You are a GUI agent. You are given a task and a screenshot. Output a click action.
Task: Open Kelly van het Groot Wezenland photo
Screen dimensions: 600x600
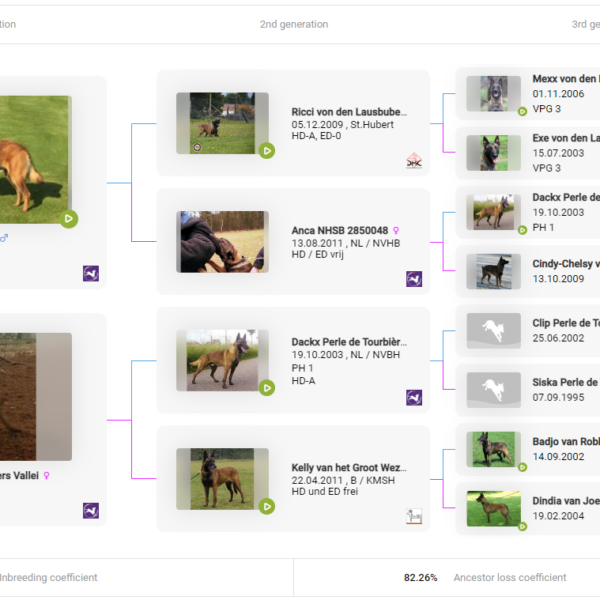coord(222,479)
